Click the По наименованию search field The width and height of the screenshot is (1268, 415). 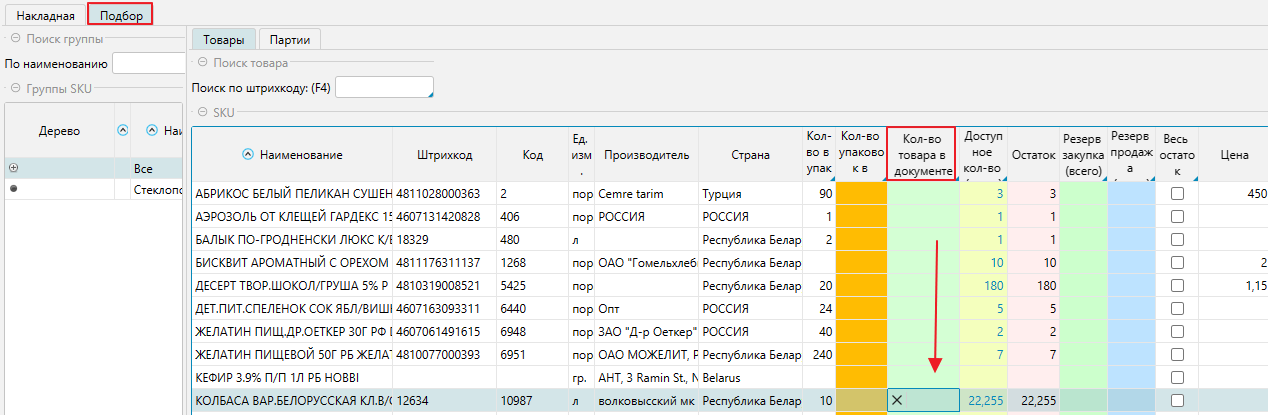[x=146, y=64]
